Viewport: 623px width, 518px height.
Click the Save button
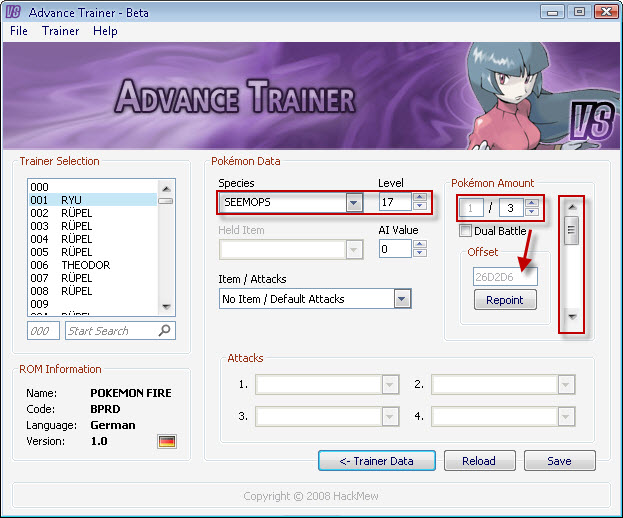tap(559, 461)
